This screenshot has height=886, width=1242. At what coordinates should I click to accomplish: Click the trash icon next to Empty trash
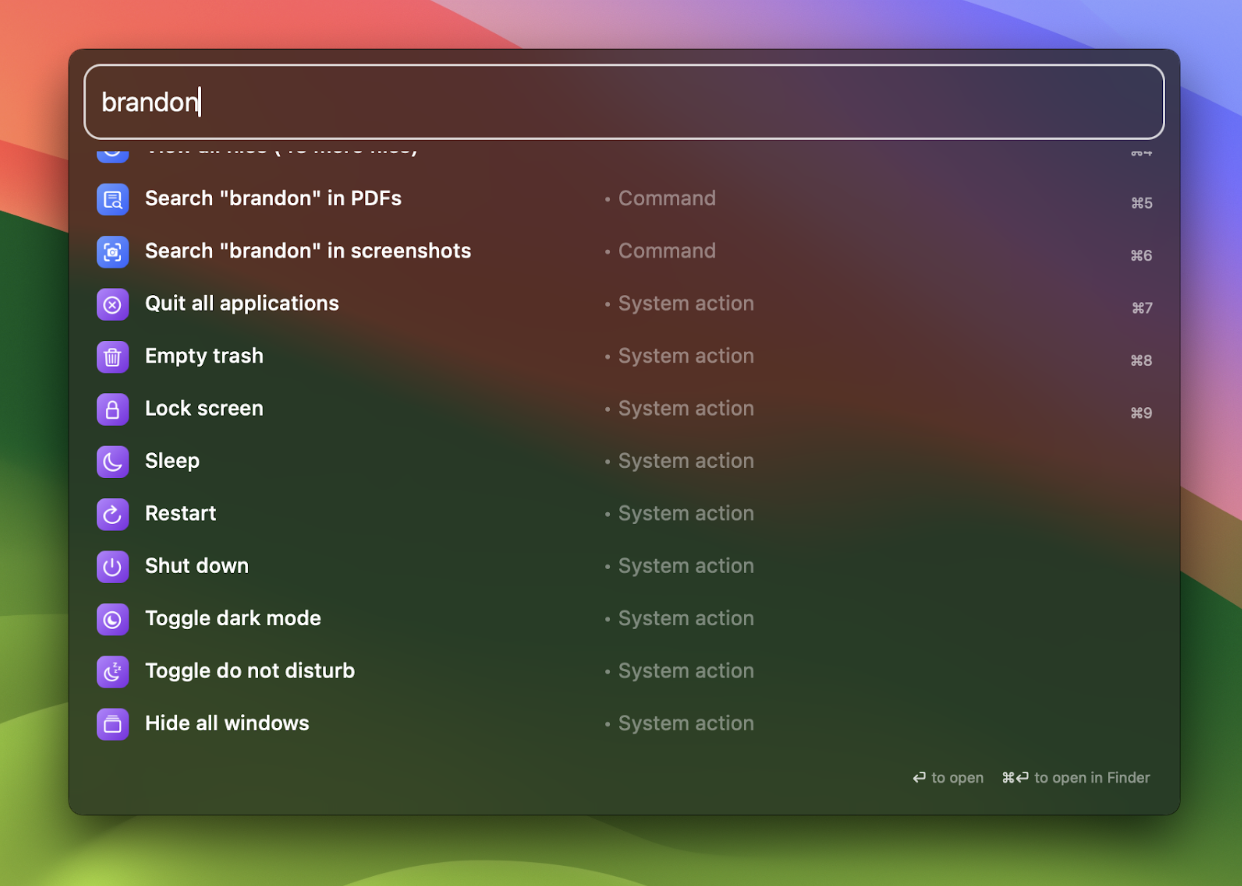point(113,356)
